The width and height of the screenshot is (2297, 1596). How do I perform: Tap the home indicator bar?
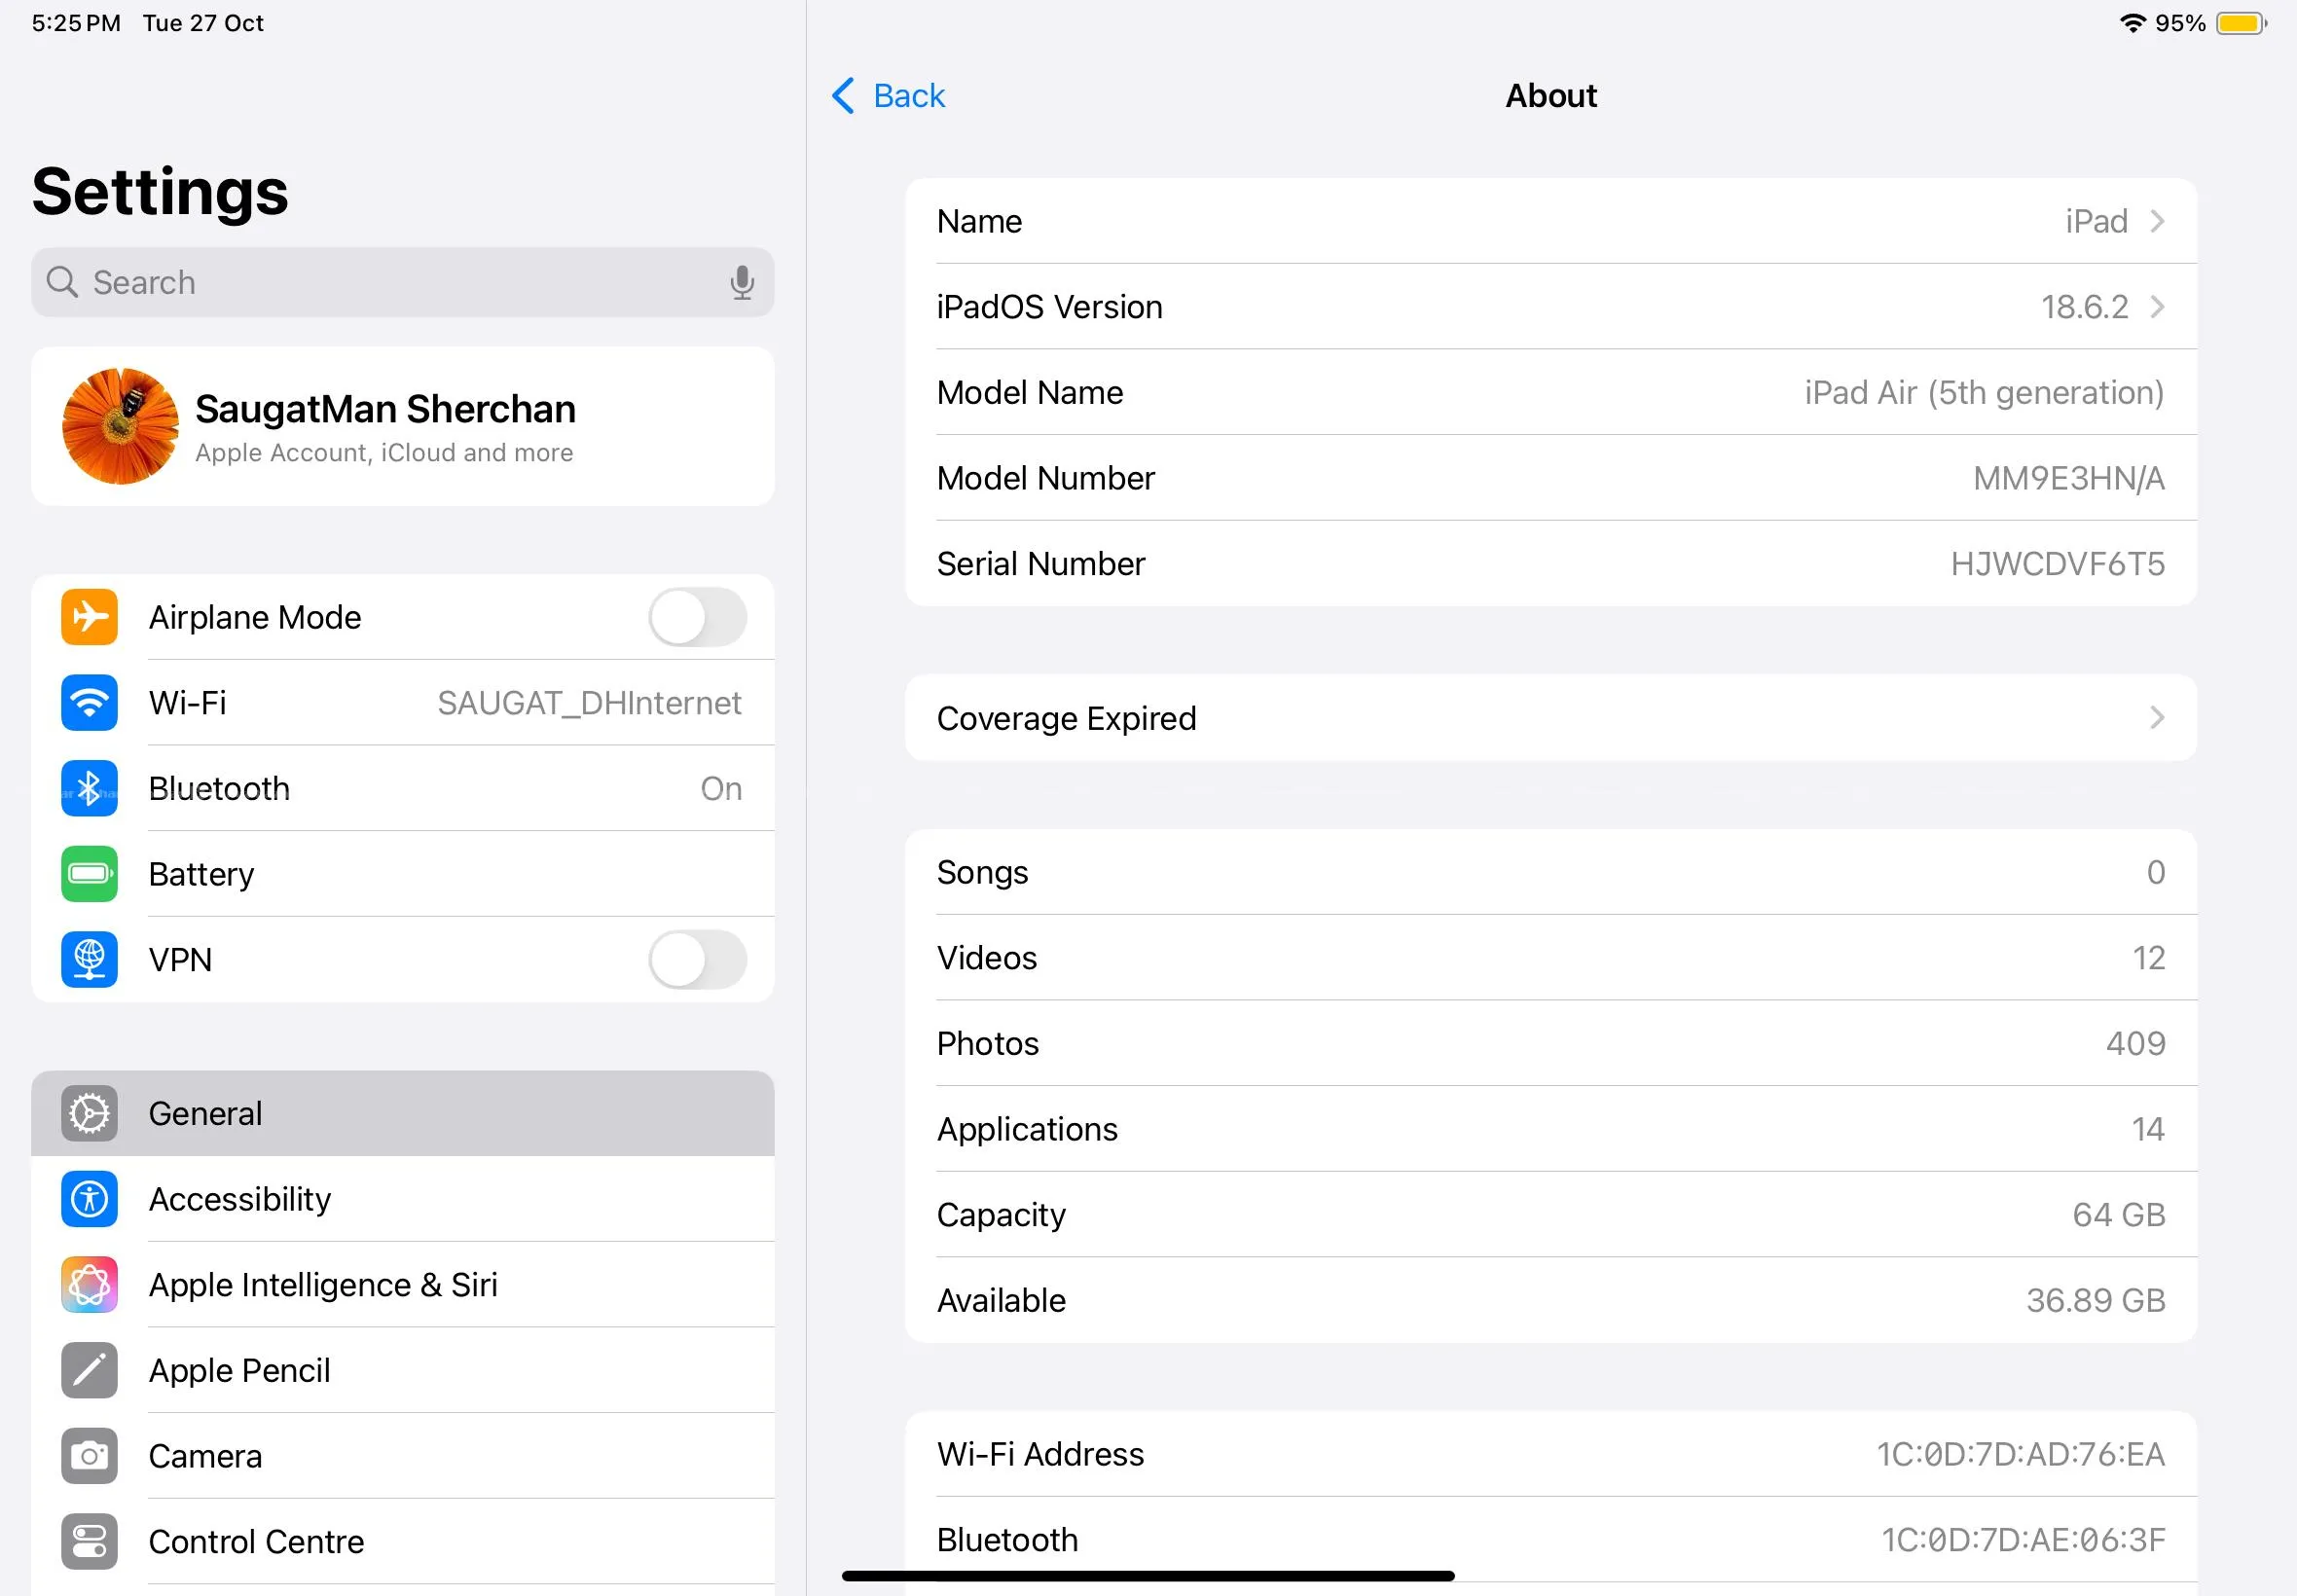pyautogui.click(x=1148, y=1576)
